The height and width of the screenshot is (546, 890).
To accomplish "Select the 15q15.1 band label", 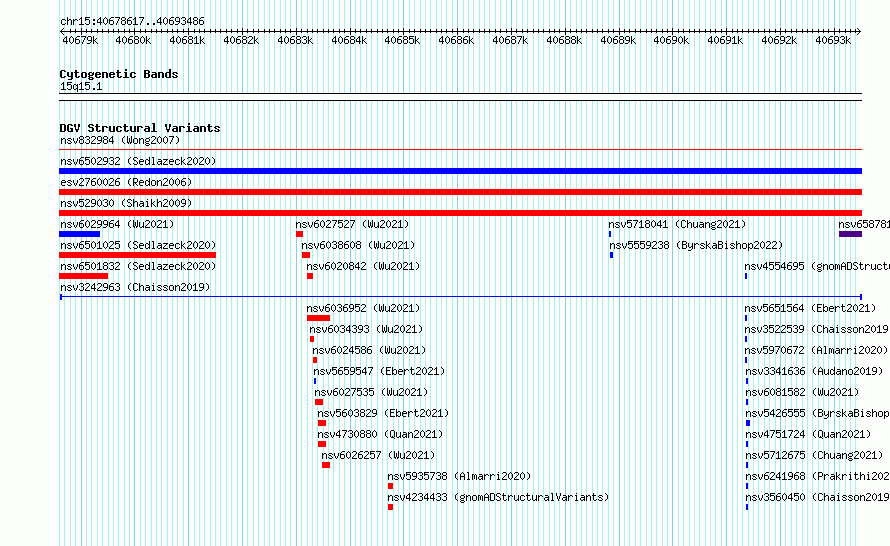I will (x=81, y=86).
